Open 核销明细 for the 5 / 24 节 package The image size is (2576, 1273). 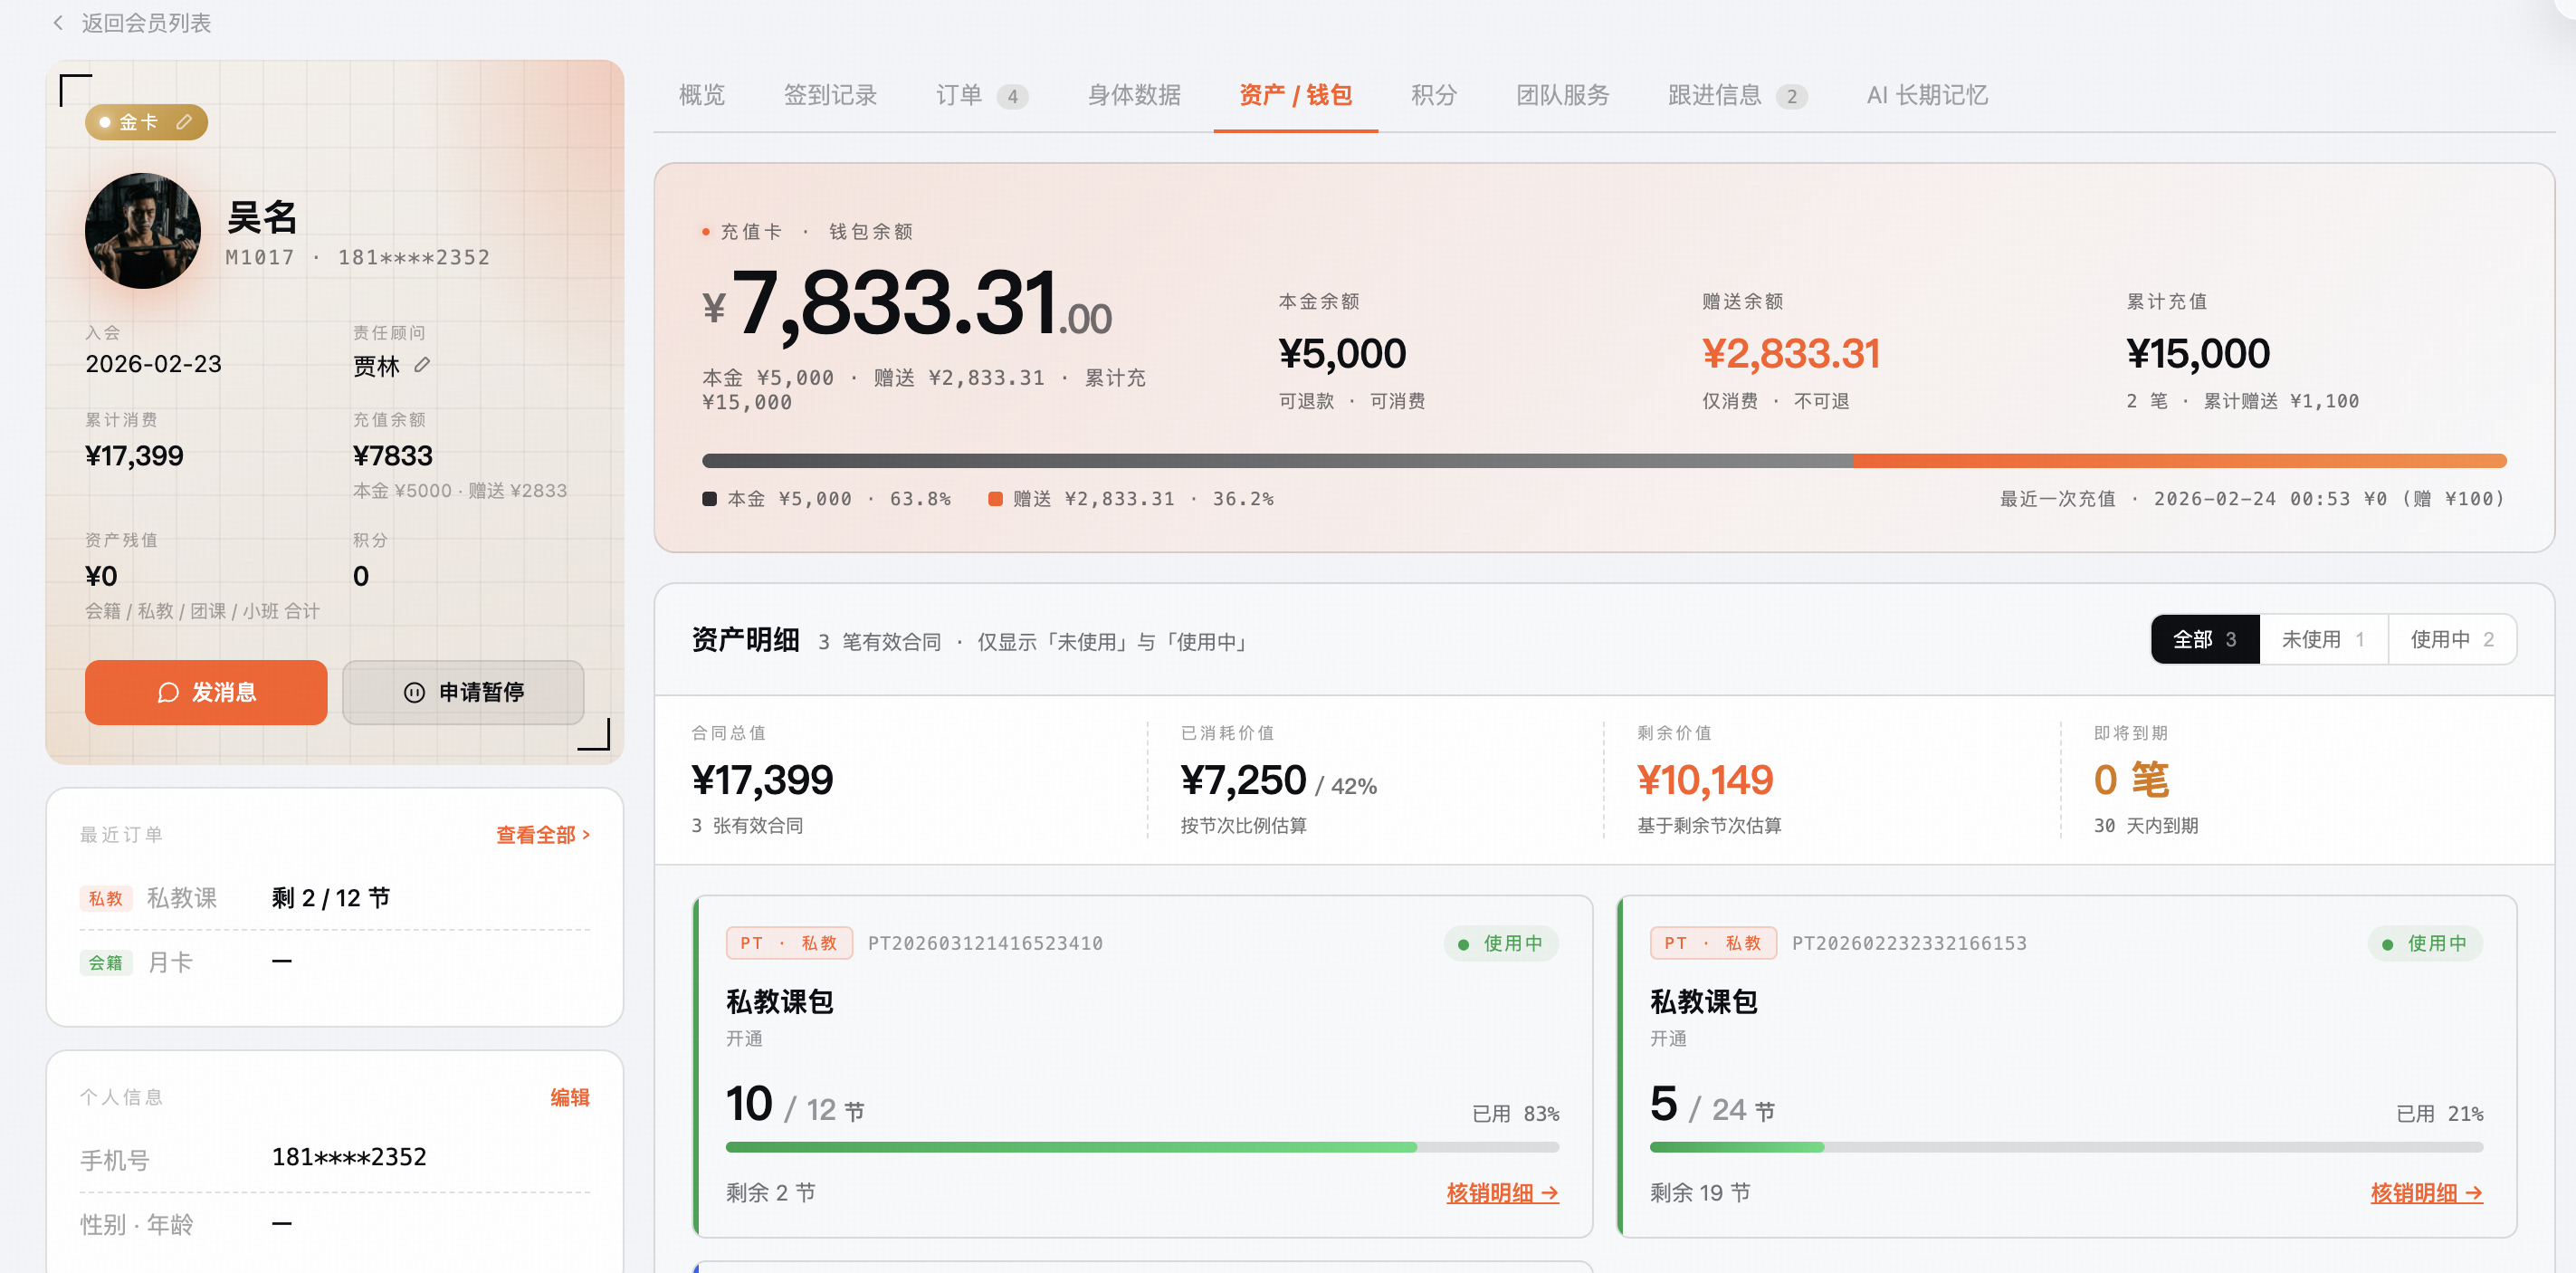pos(2426,1192)
